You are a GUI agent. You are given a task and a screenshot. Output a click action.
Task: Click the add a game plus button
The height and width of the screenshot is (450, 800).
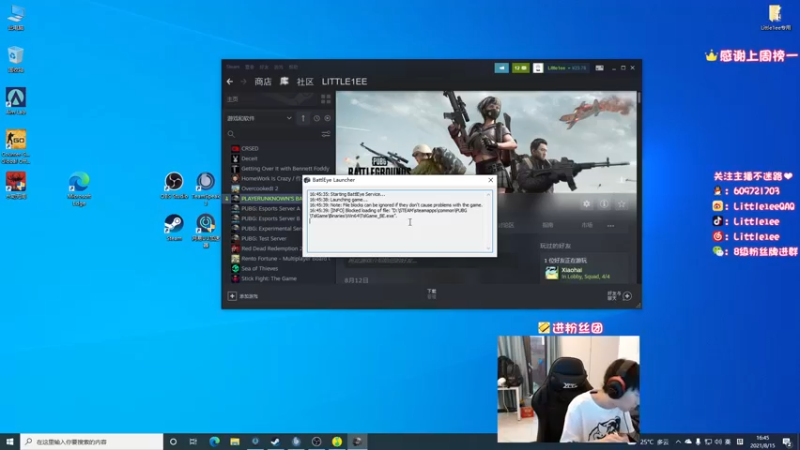232,296
